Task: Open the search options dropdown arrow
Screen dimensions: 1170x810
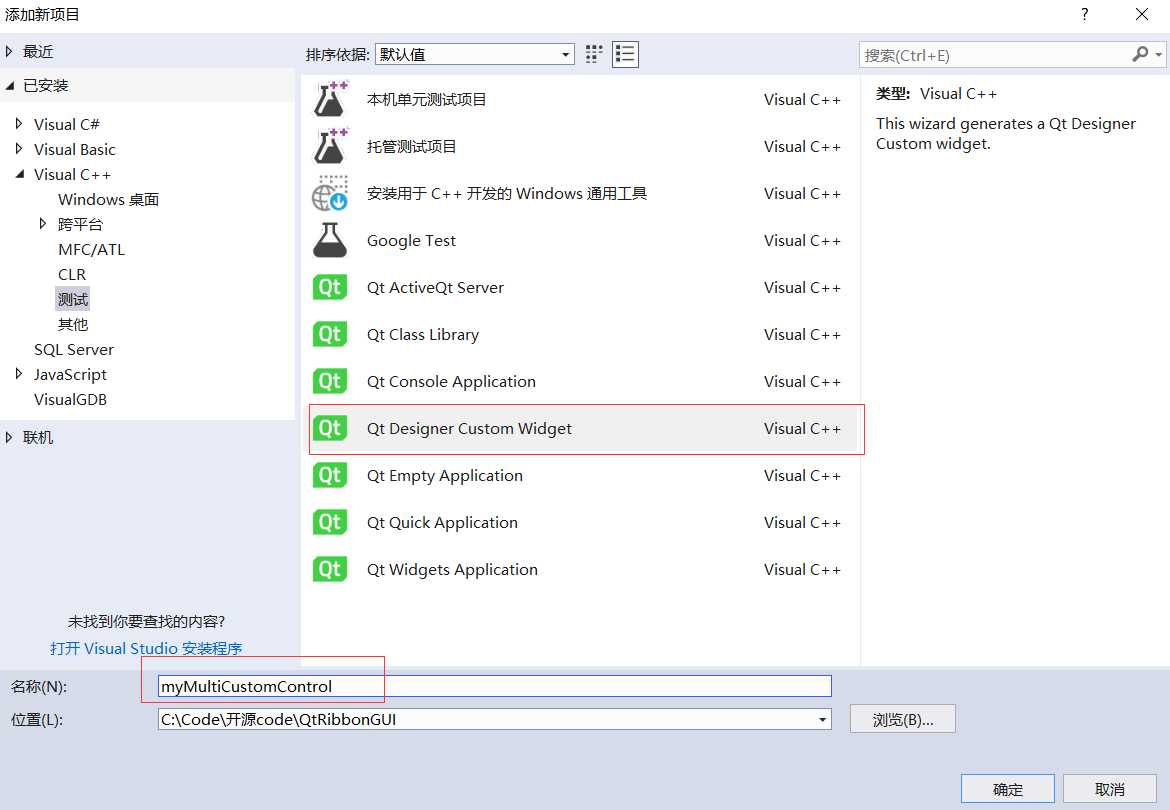Action: click(1158, 54)
